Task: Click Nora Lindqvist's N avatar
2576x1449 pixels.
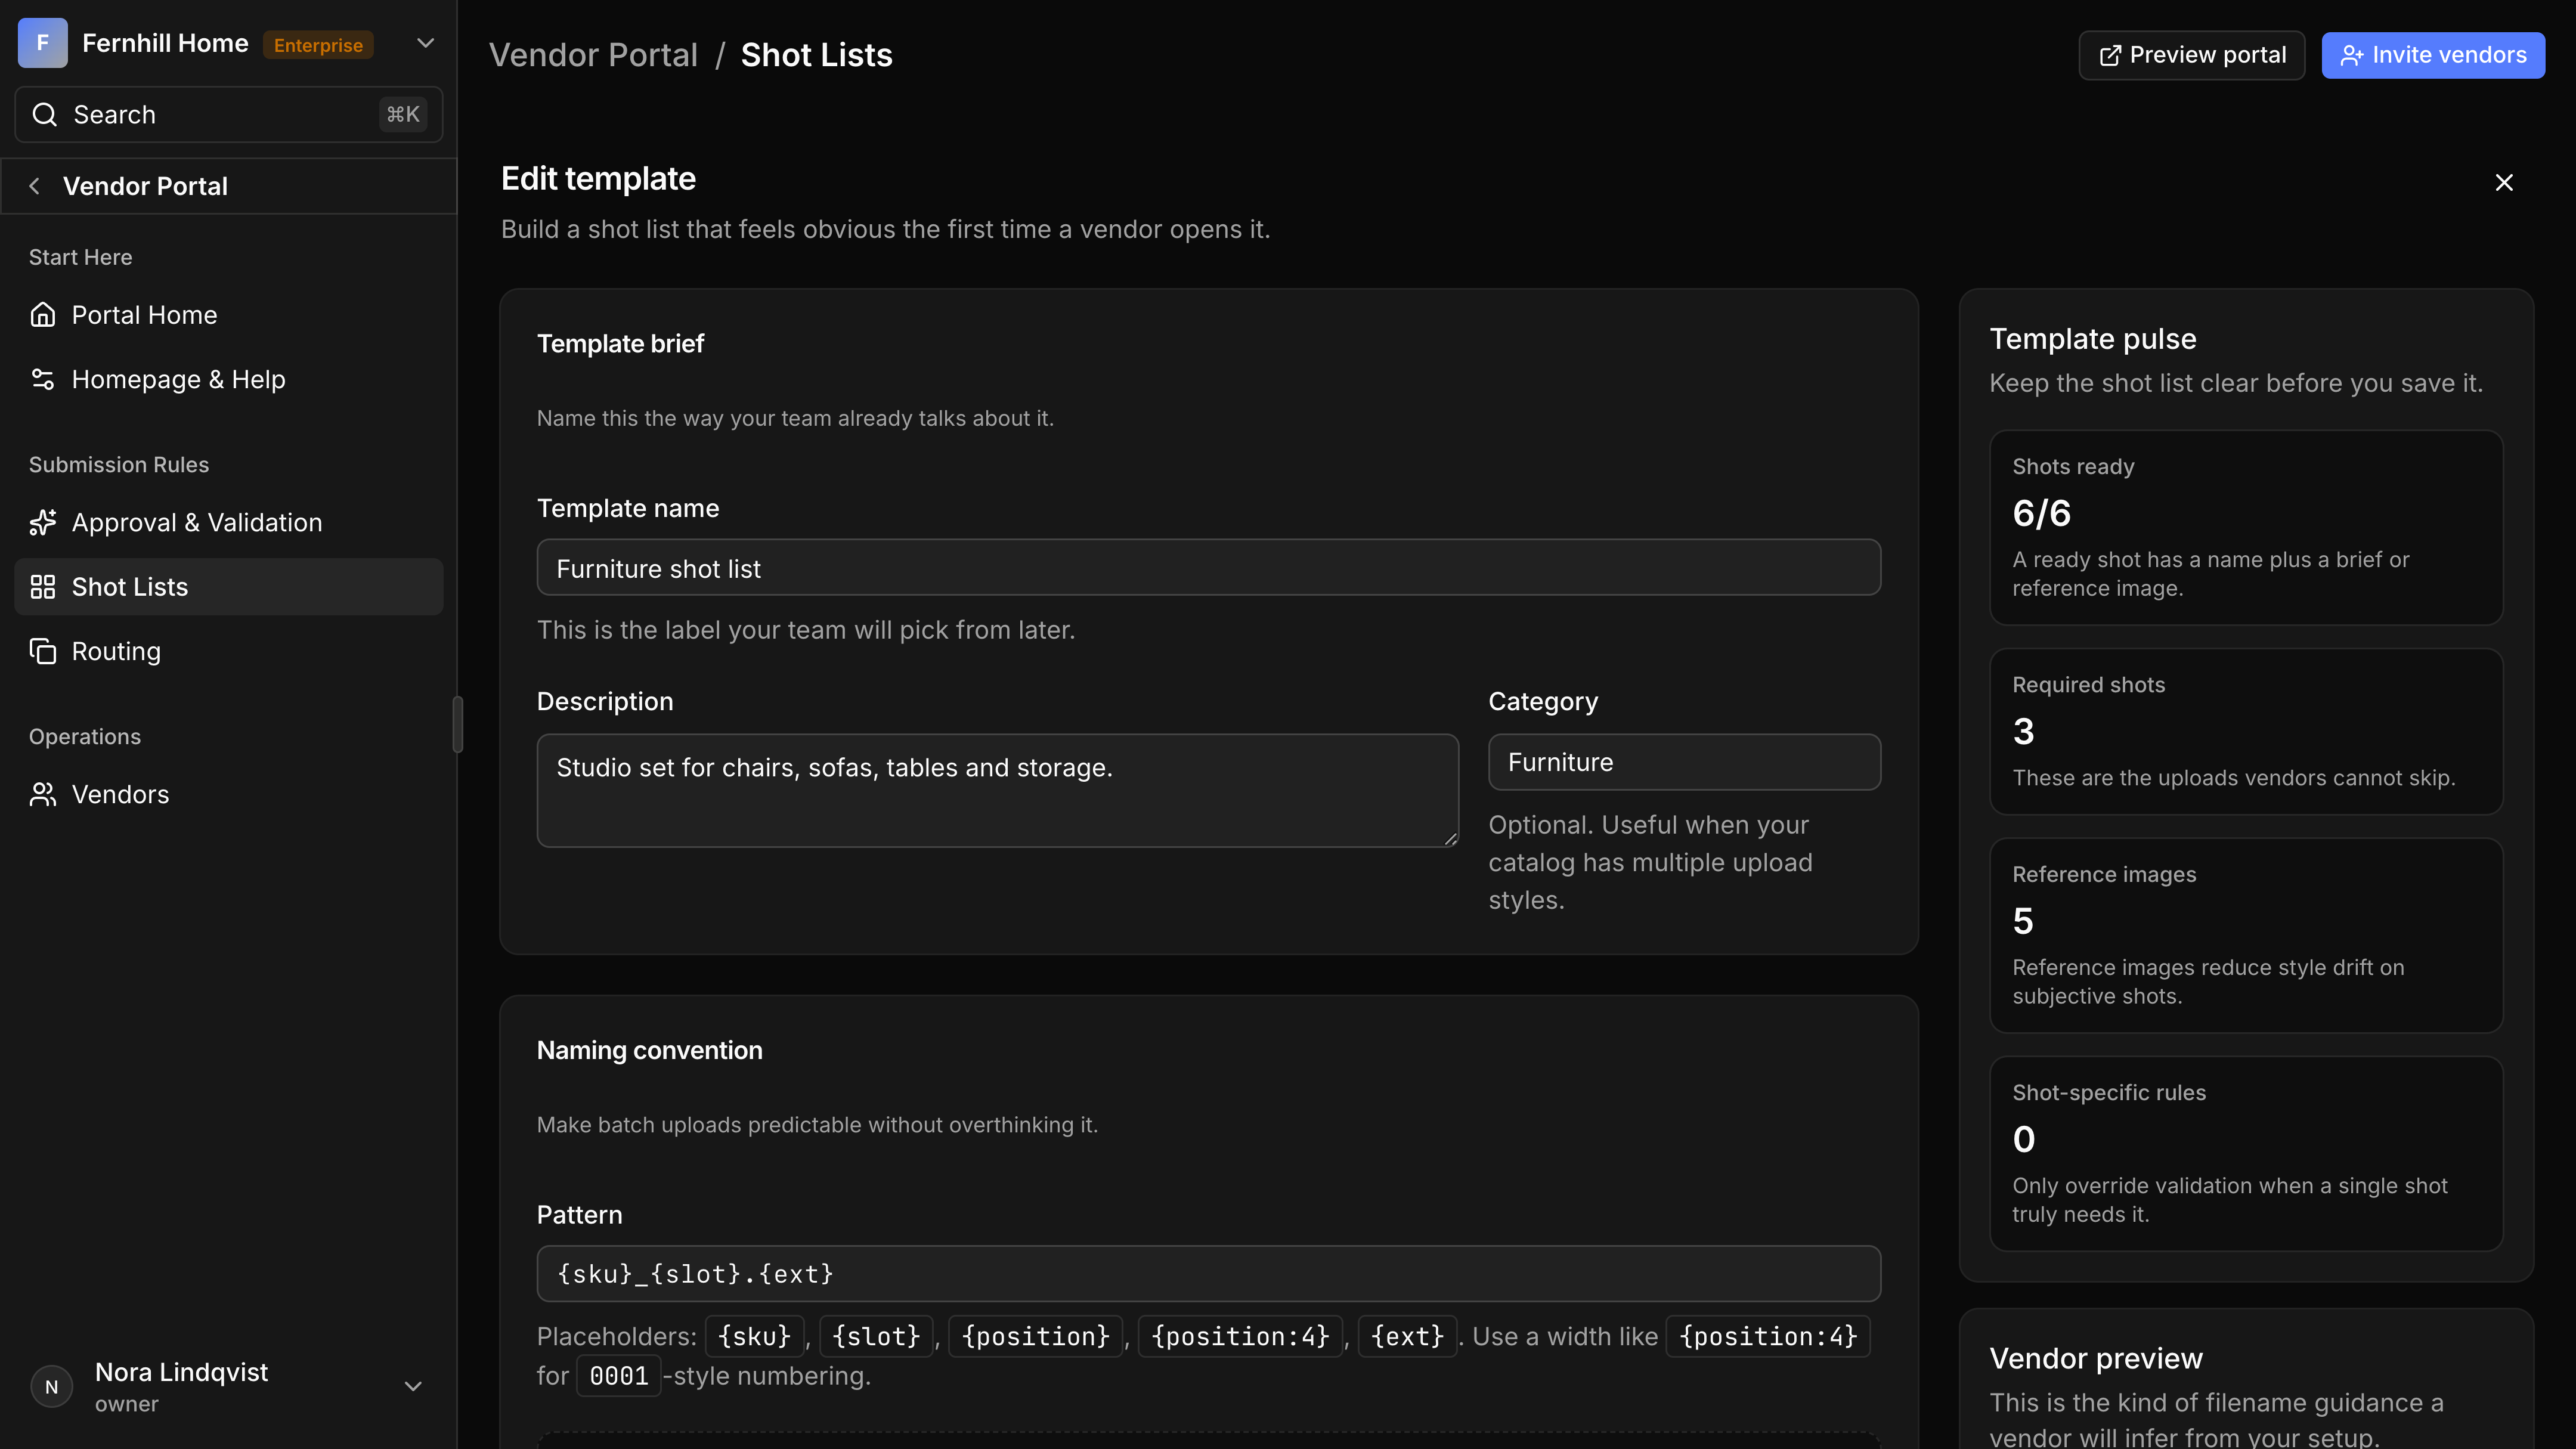Action: tap(52, 1387)
